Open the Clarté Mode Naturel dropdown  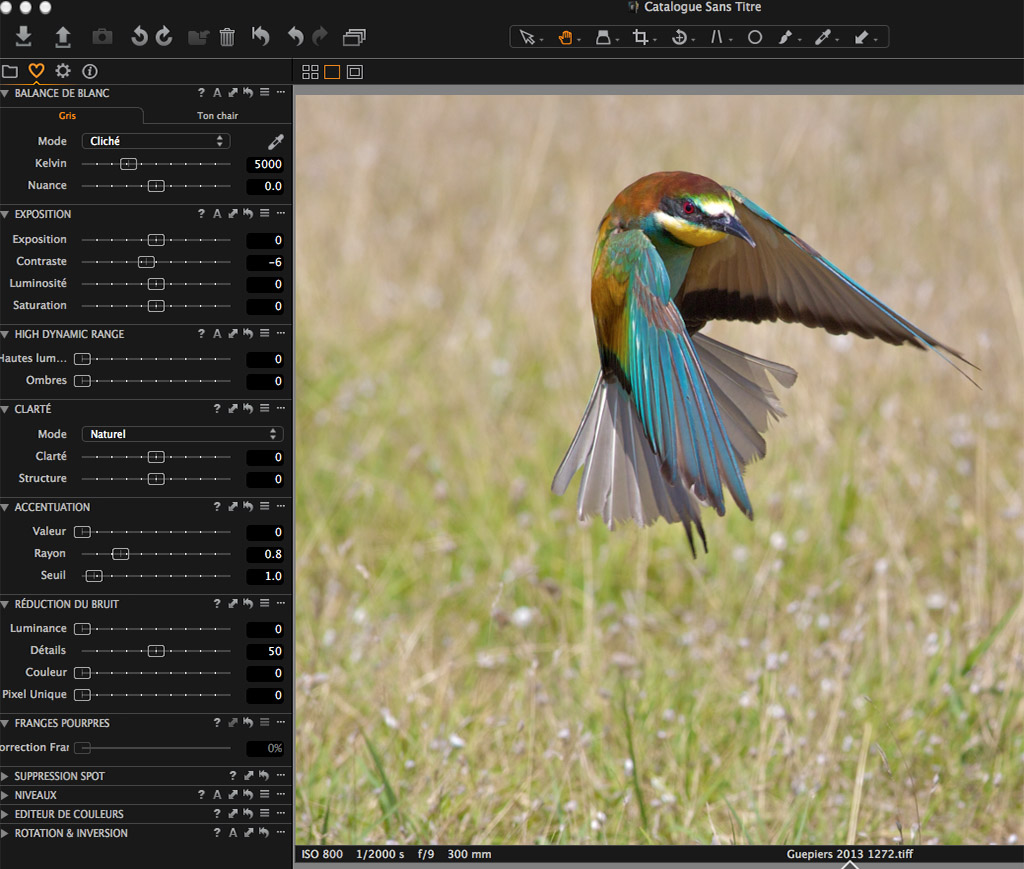(x=182, y=434)
